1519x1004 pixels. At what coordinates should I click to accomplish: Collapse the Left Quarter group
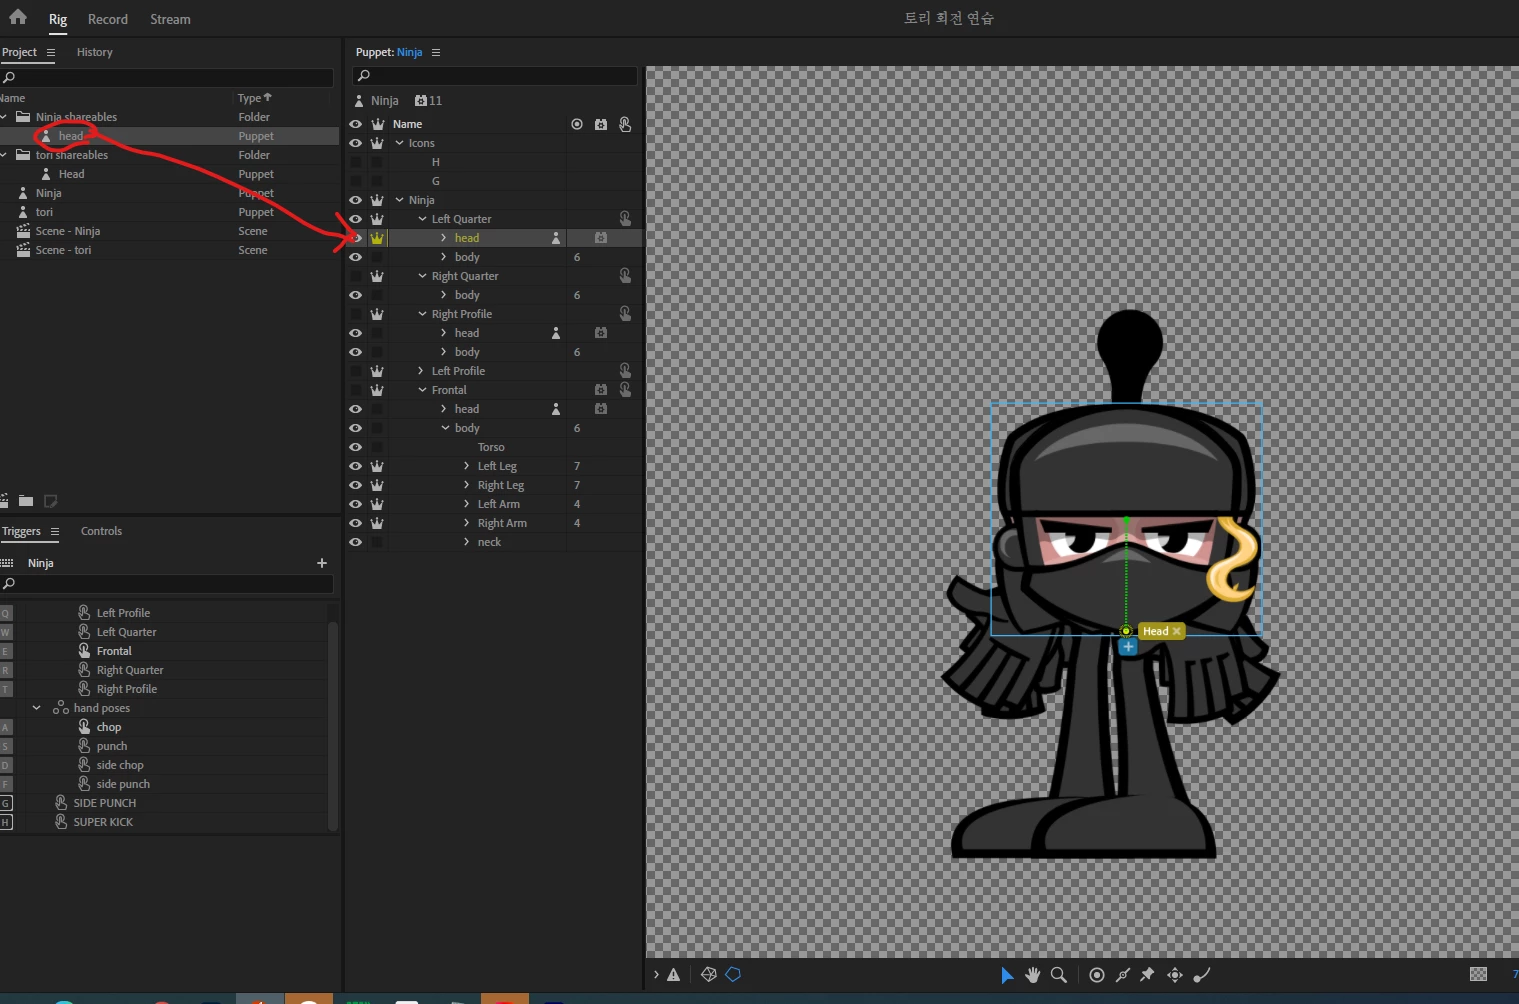coord(422,219)
